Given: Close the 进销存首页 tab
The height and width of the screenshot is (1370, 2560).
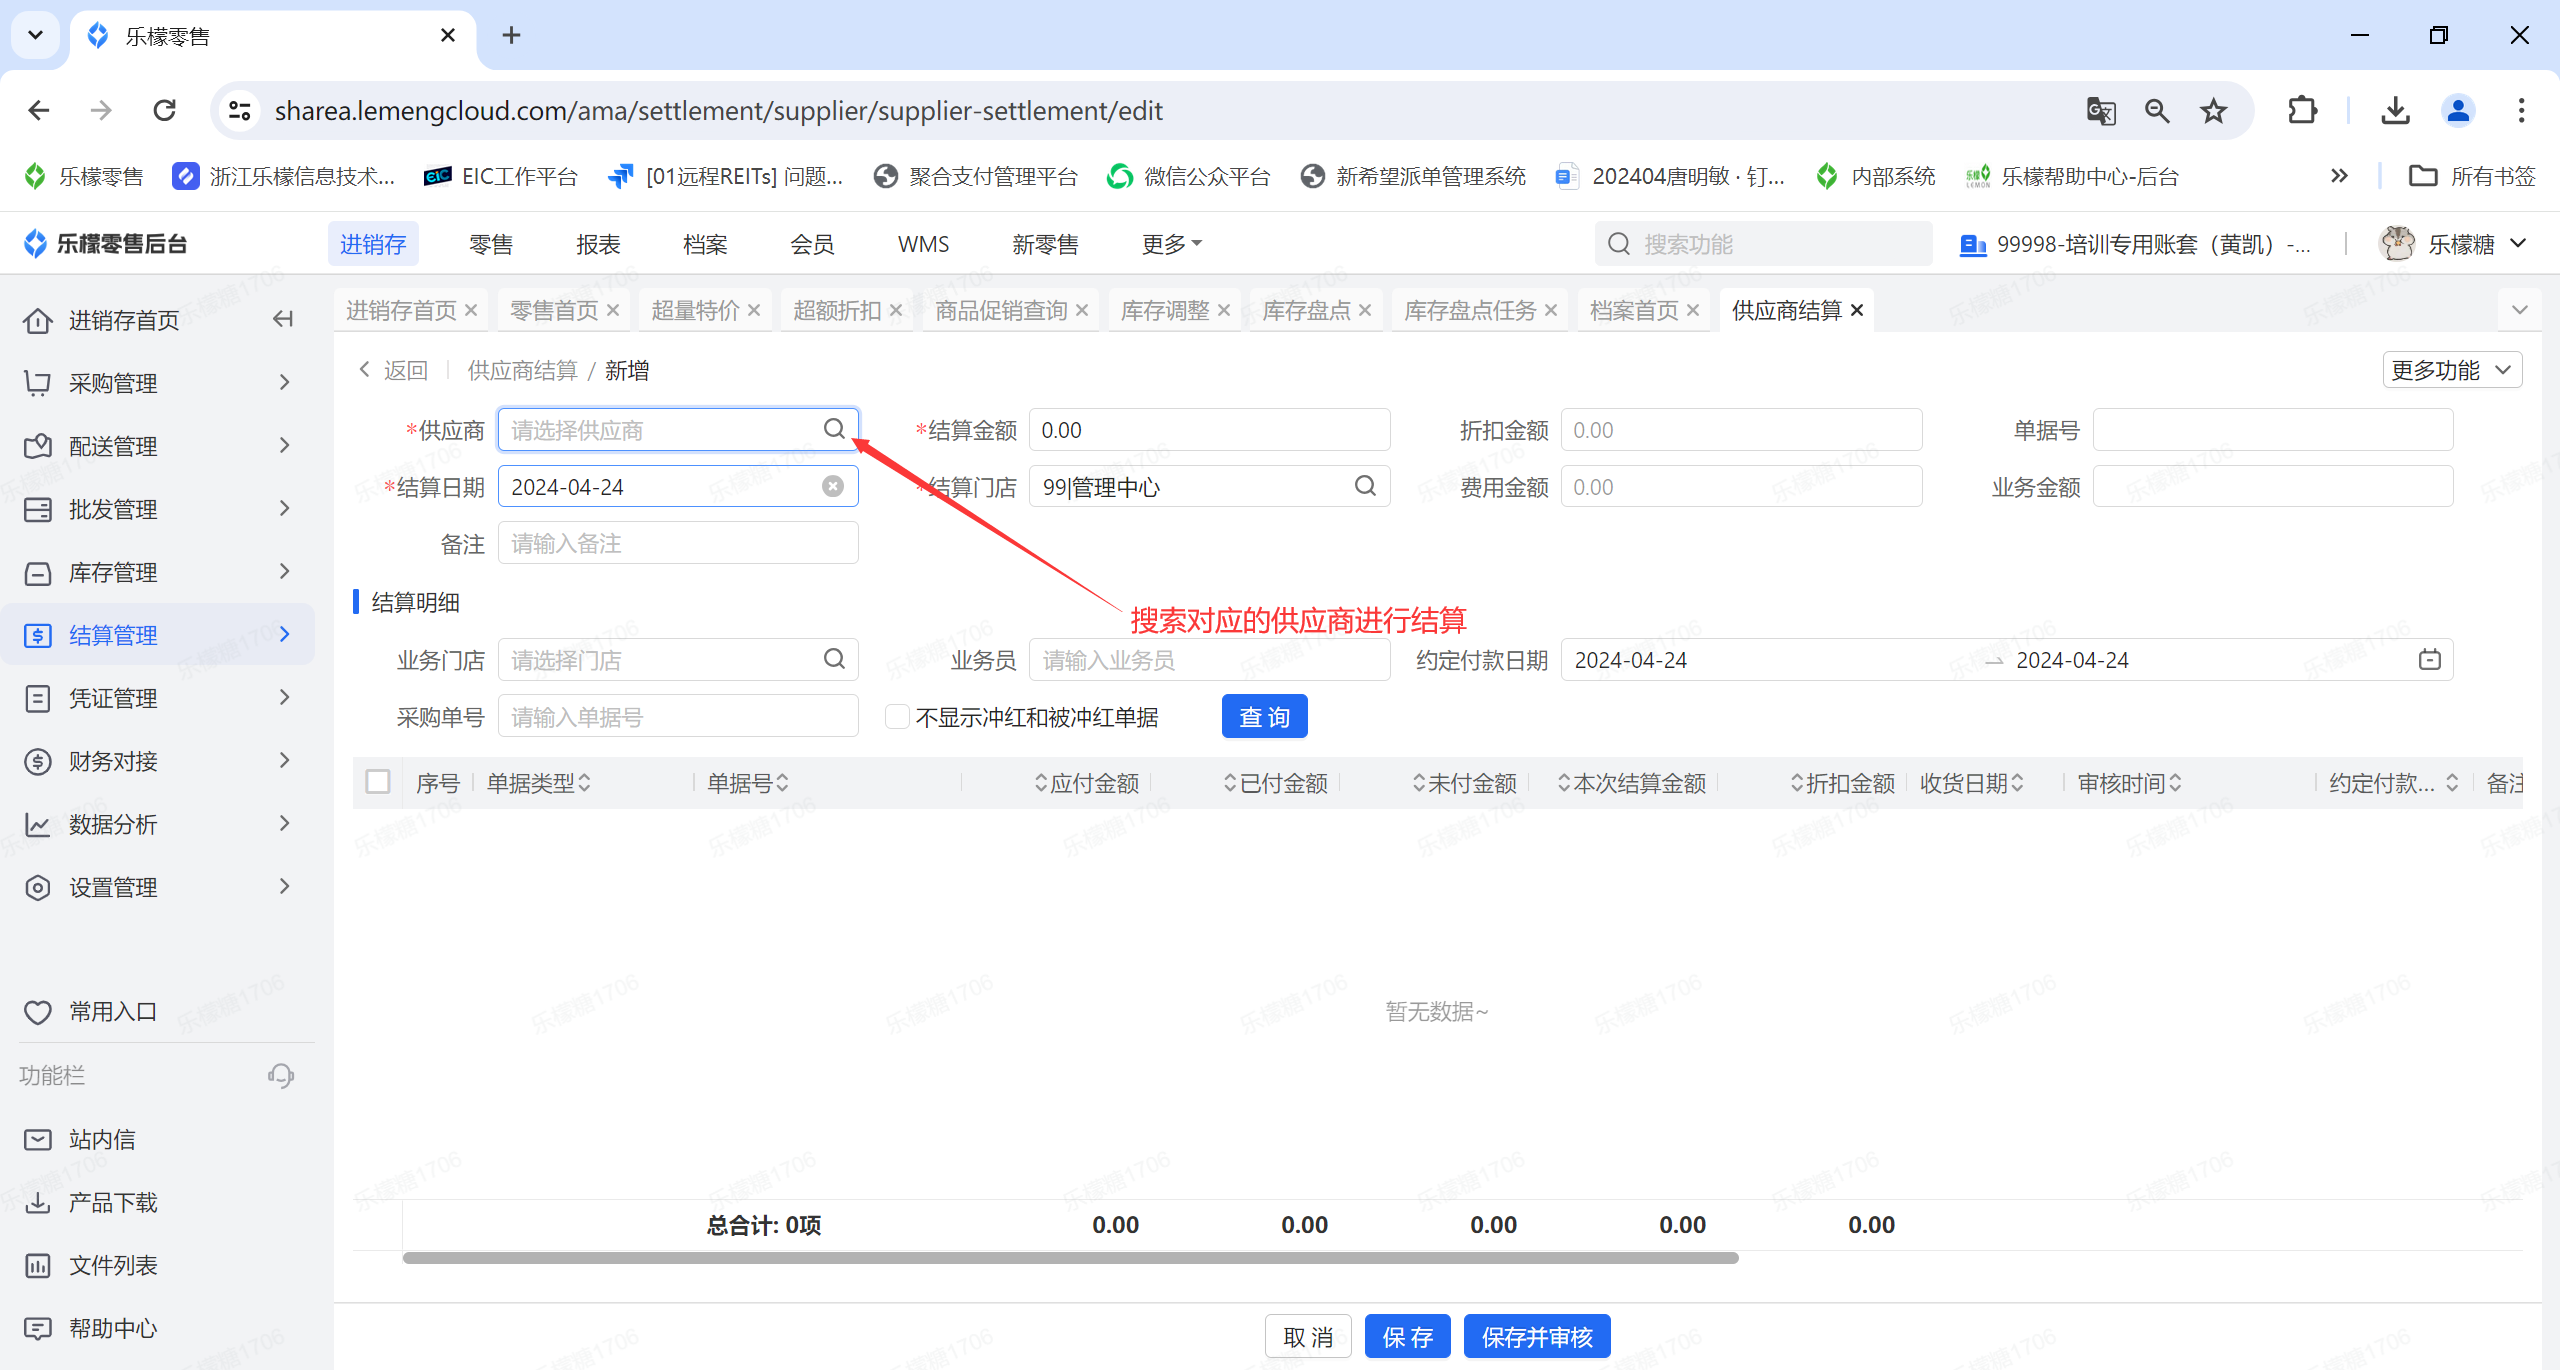Looking at the screenshot, I should [471, 310].
